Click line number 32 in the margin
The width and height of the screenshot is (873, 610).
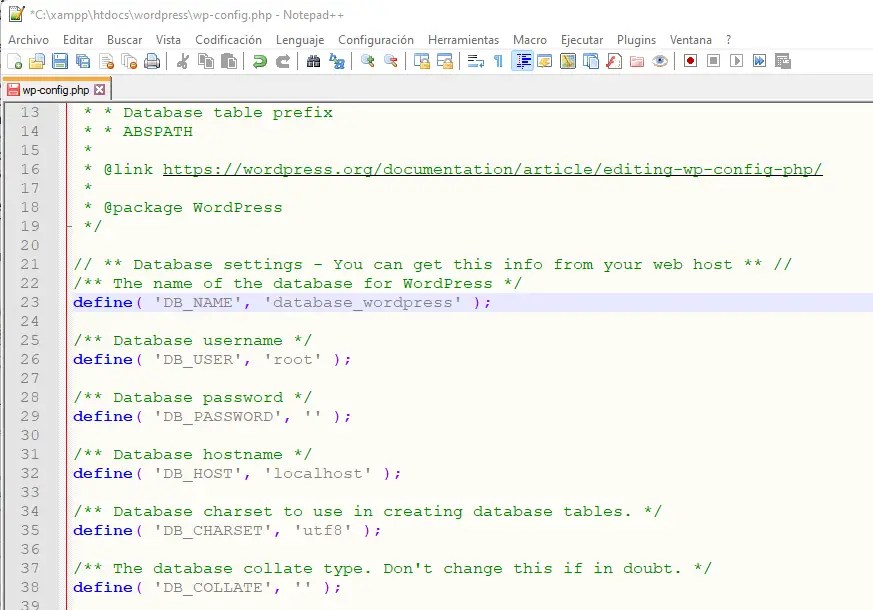[x=29, y=473]
